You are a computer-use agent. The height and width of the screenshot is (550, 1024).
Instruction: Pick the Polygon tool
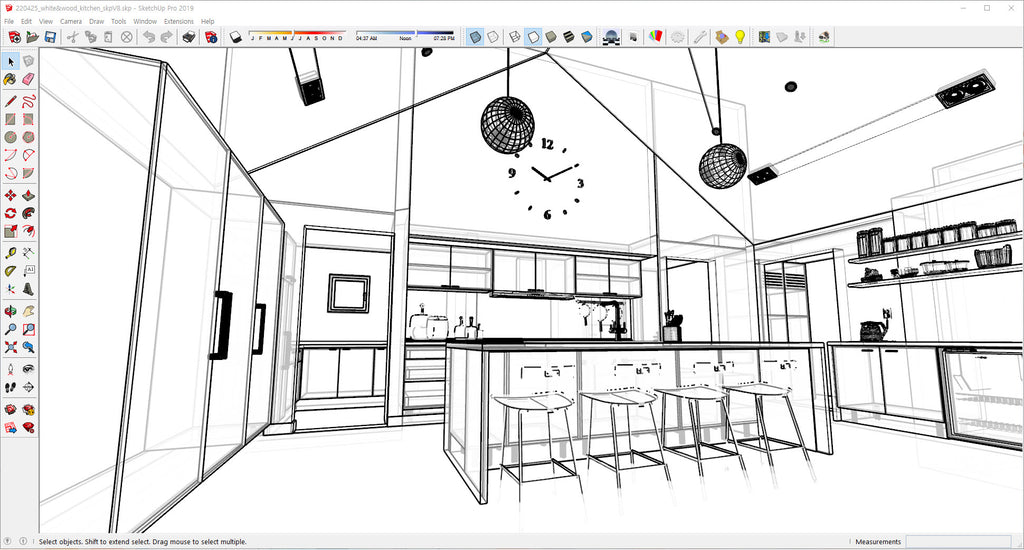[28, 137]
